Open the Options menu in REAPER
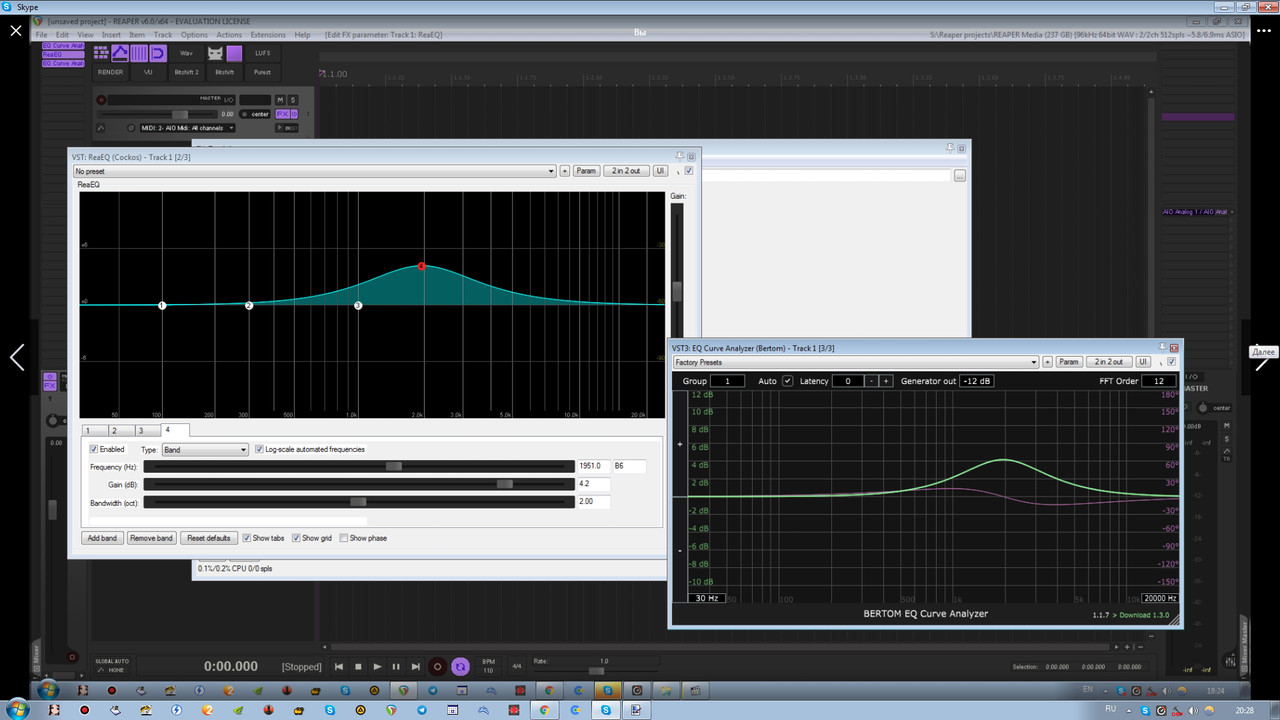1280x720 pixels. [x=194, y=35]
